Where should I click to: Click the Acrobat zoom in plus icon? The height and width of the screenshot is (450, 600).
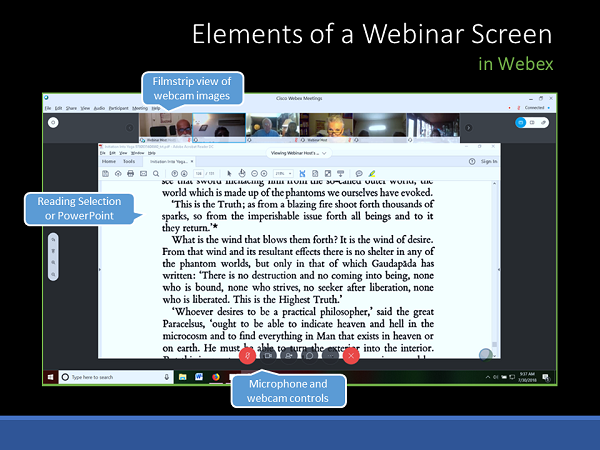[264, 174]
